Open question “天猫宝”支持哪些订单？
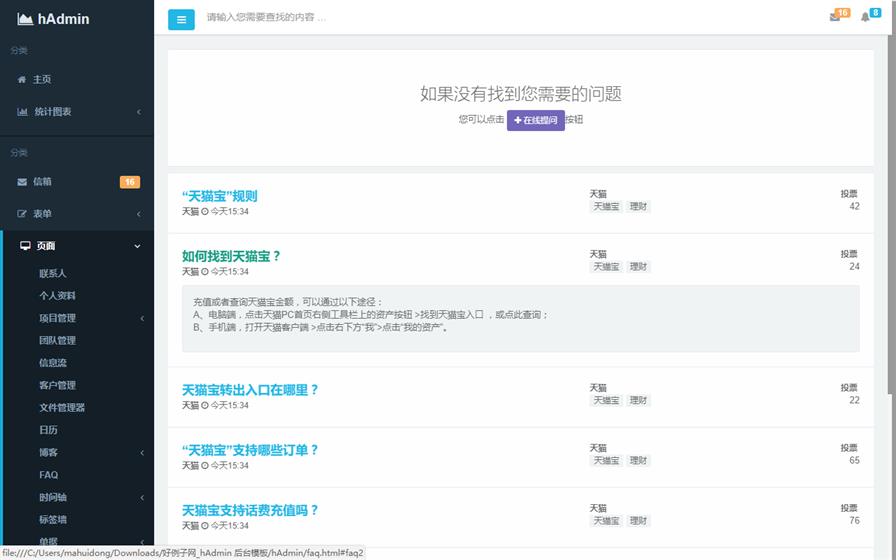The width and height of the screenshot is (896, 560). [250, 450]
